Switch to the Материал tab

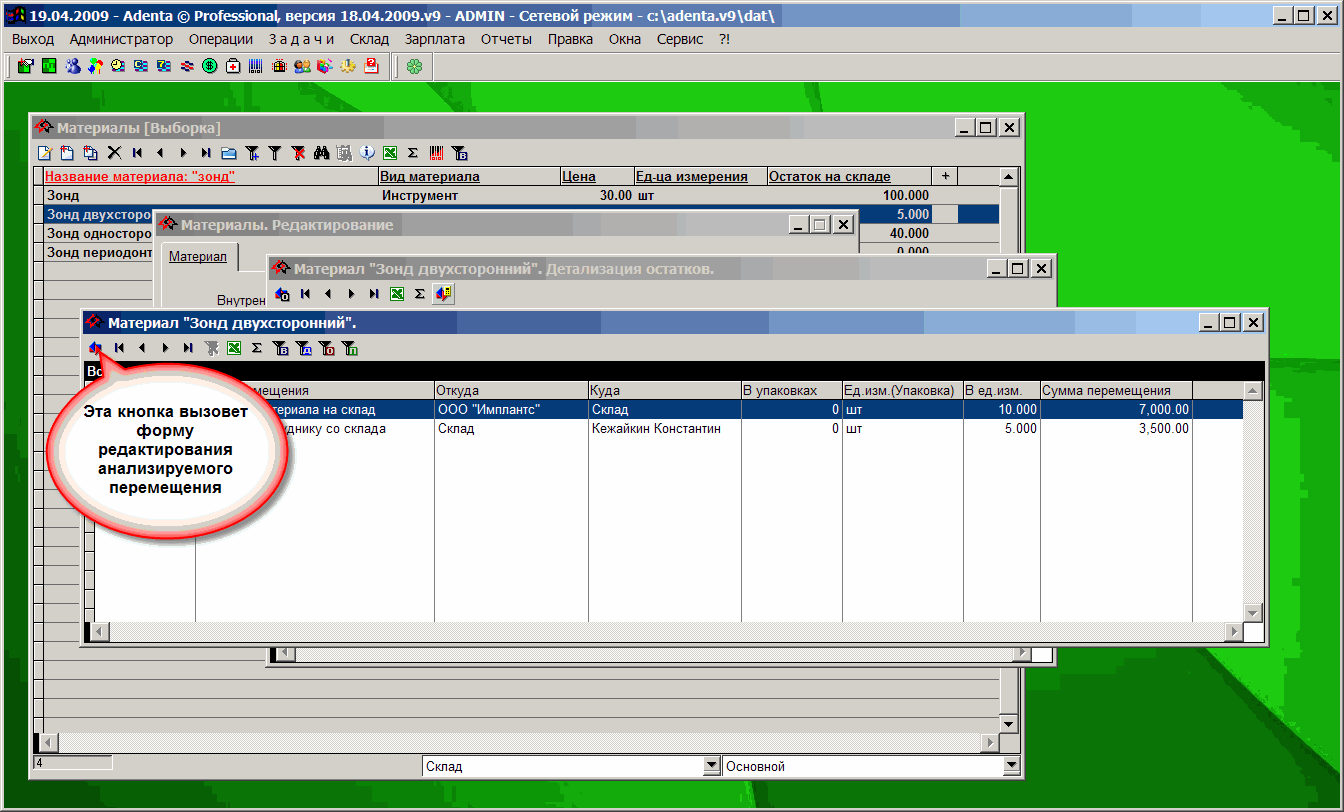pyautogui.click(x=197, y=257)
